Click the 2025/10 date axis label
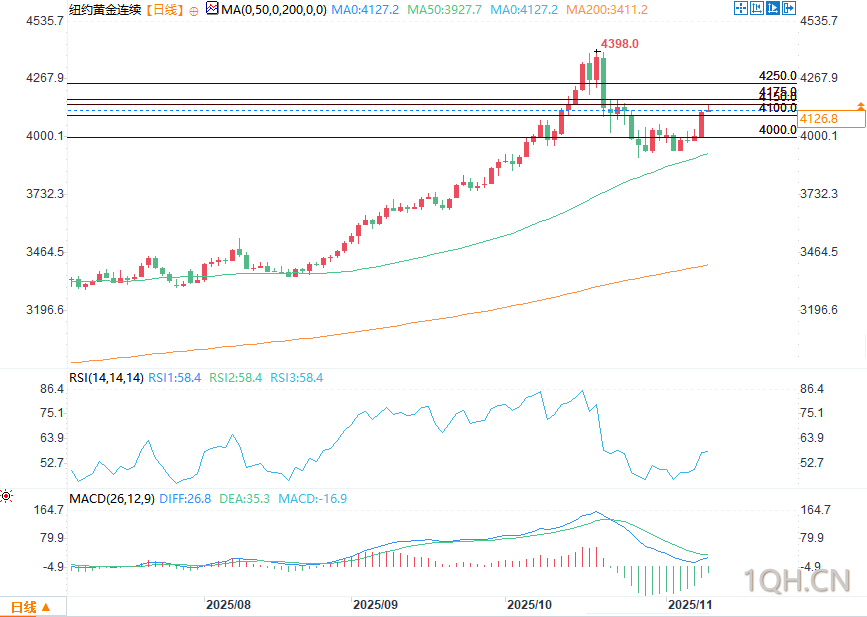This screenshot has width=867, height=617. point(529,604)
